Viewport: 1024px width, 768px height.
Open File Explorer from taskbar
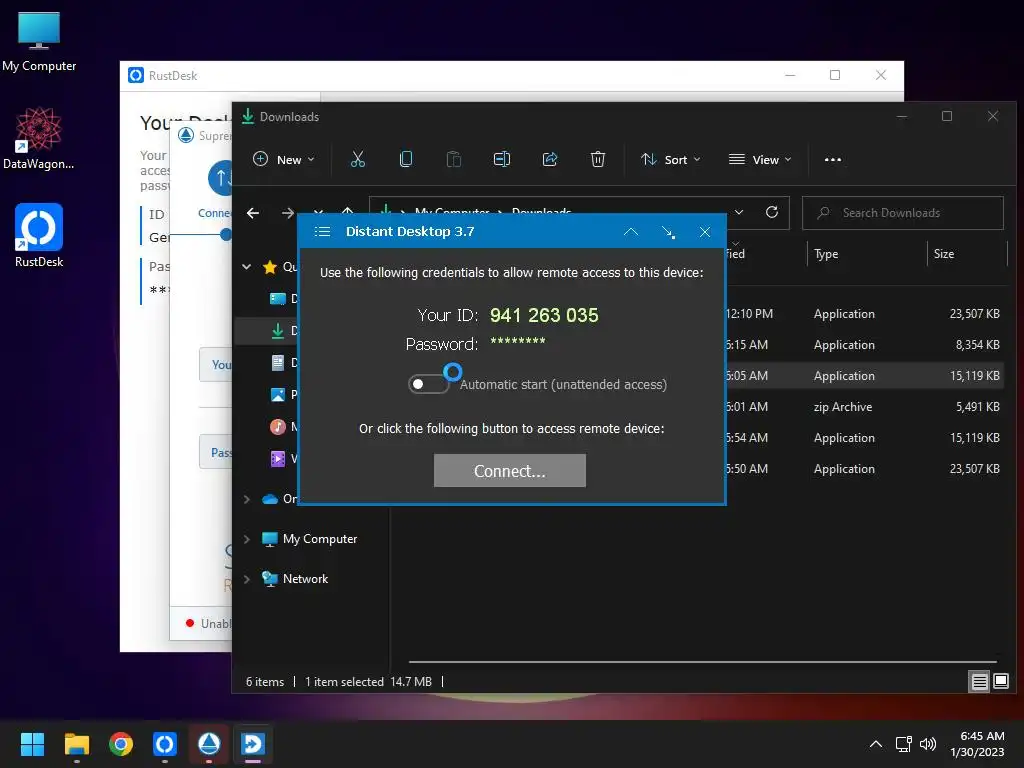tap(76, 744)
